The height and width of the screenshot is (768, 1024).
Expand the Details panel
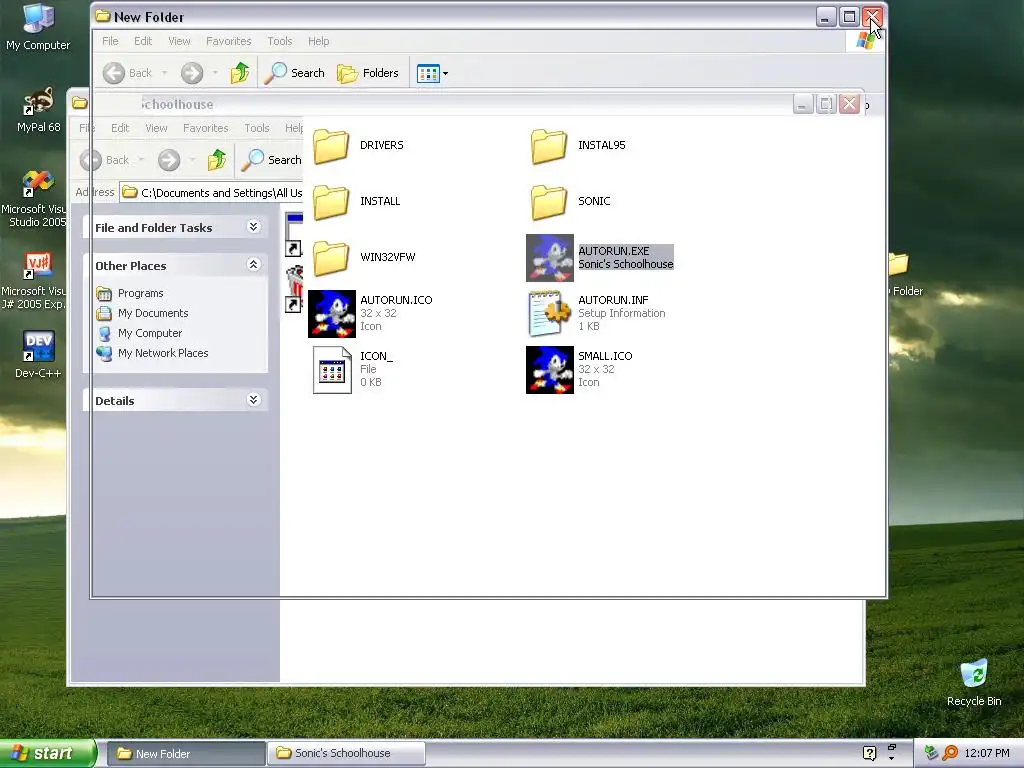(x=253, y=400)
